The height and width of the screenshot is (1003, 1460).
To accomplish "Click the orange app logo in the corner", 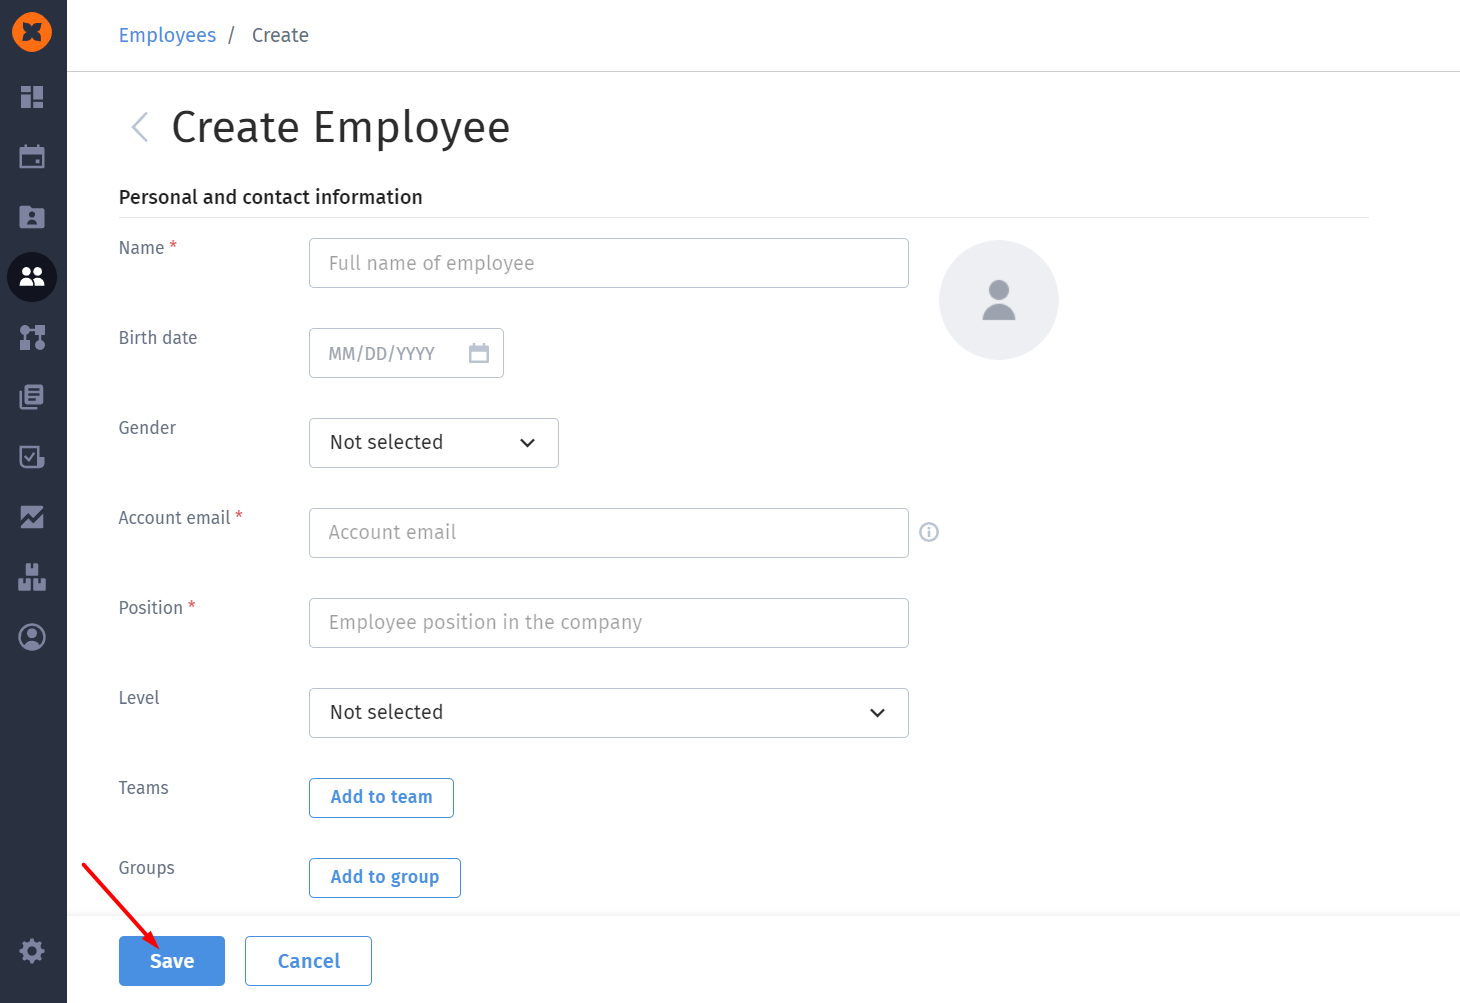I will tap(32, 32).
